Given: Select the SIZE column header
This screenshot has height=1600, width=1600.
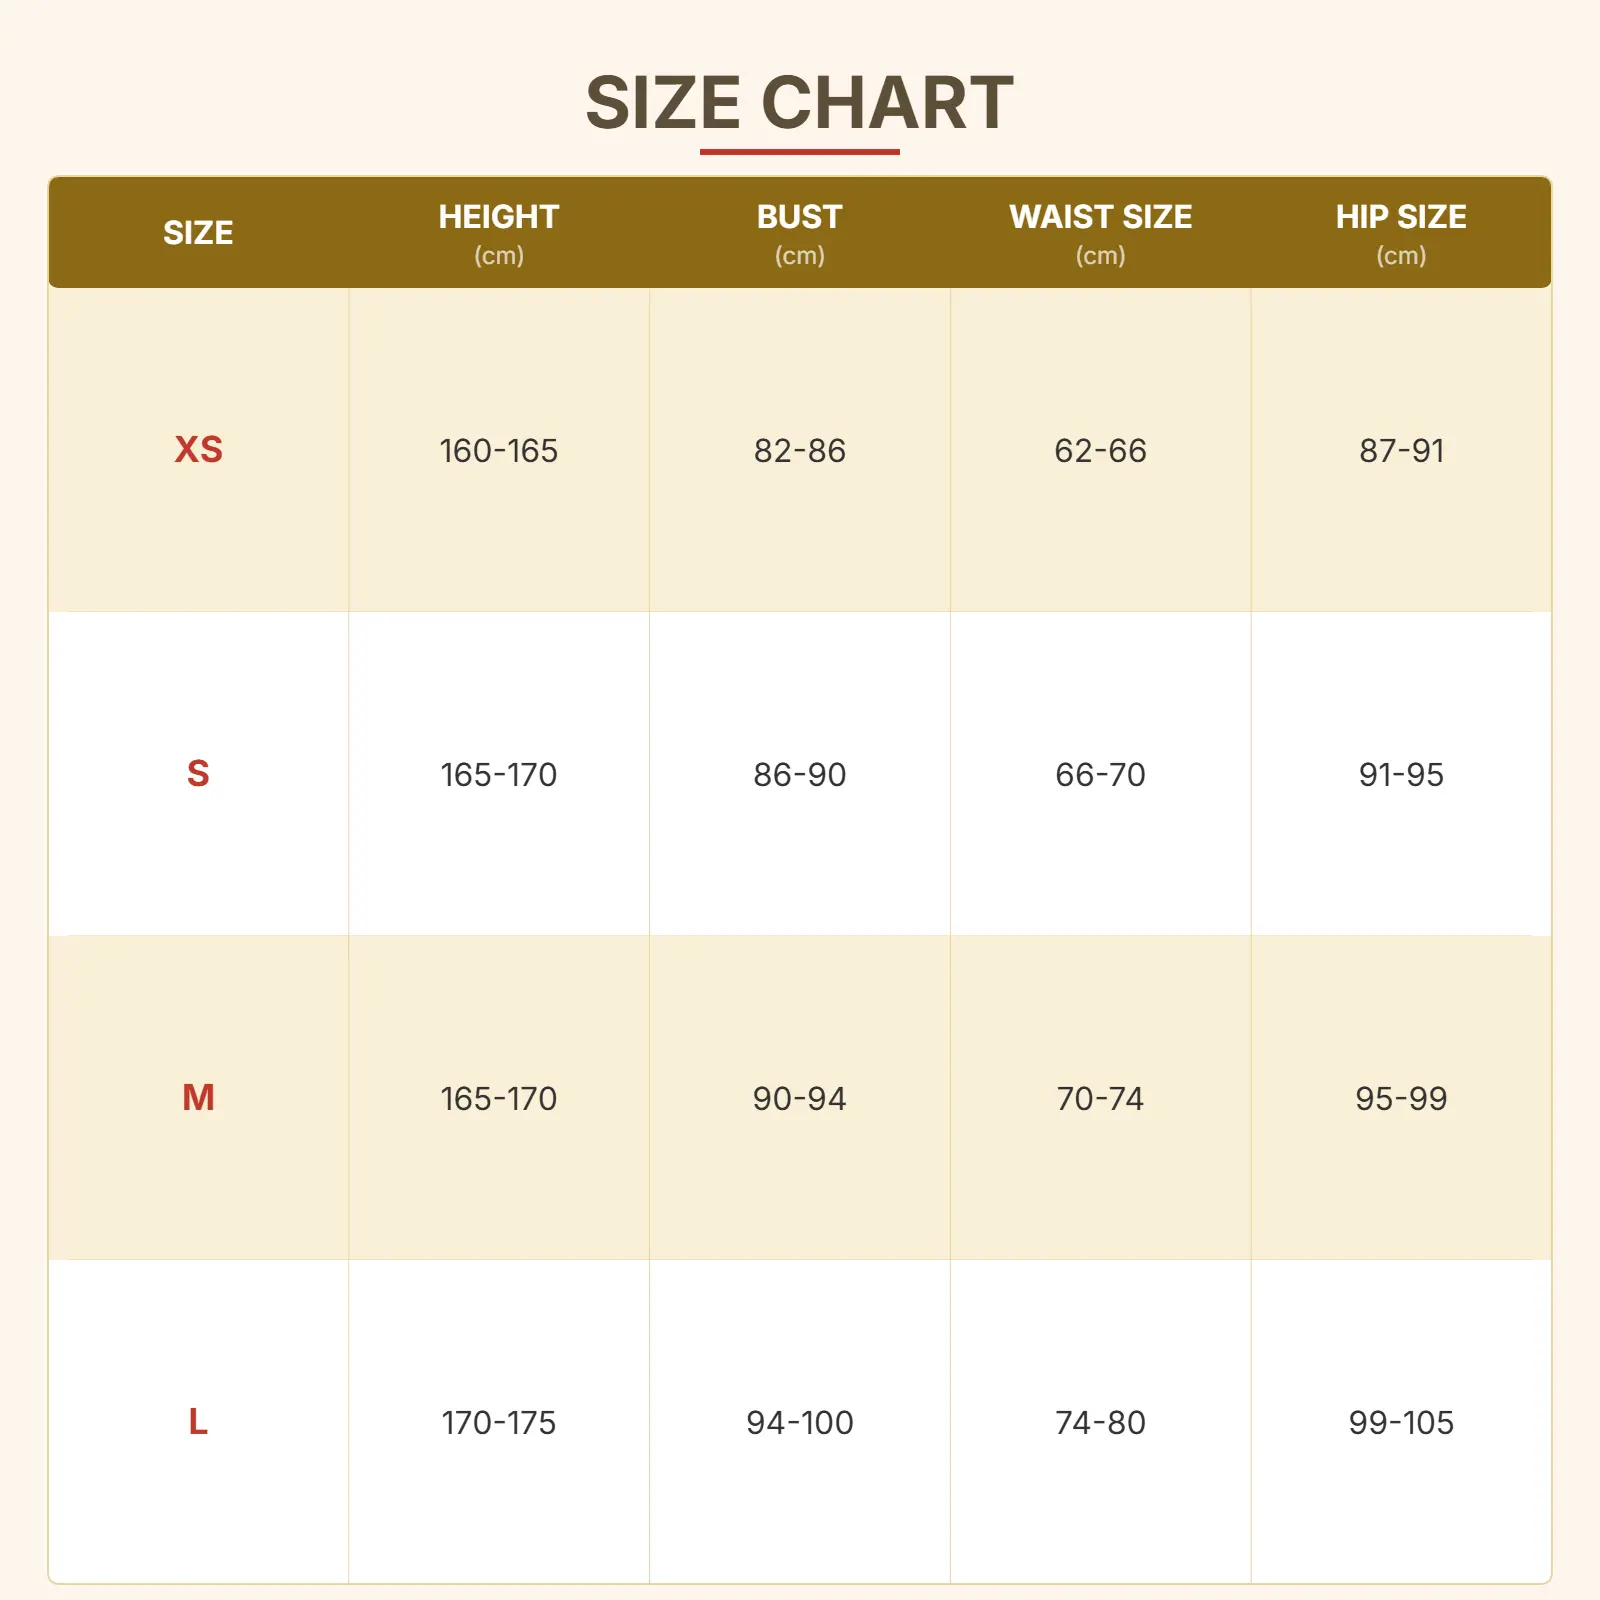Looking at the screenshot, I should (x=198, y=233).
